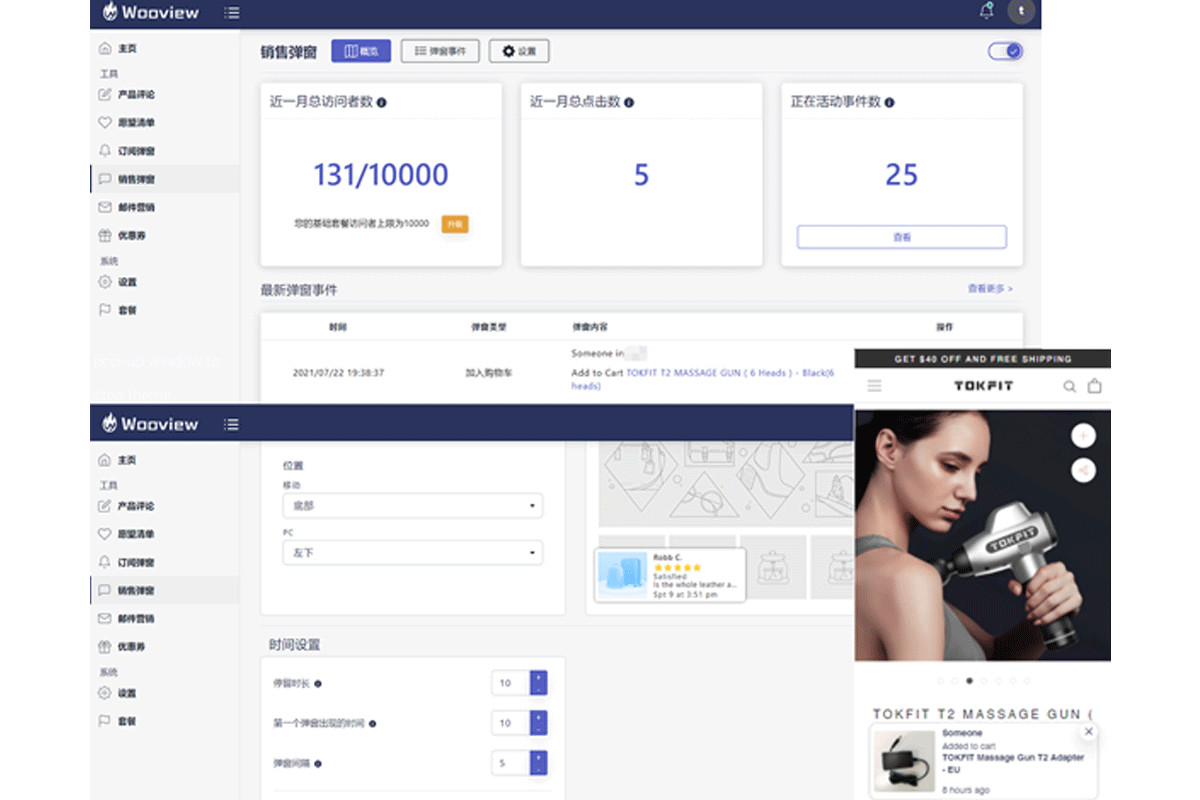Select the active dot in the product image carousel
Screen dimensions: 1200x800
[x=969, y=681]
